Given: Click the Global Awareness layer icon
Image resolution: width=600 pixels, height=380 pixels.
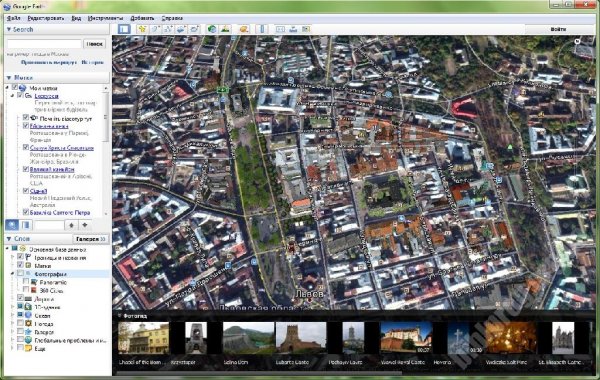Looking at the screenshot, I should [29, 340].
